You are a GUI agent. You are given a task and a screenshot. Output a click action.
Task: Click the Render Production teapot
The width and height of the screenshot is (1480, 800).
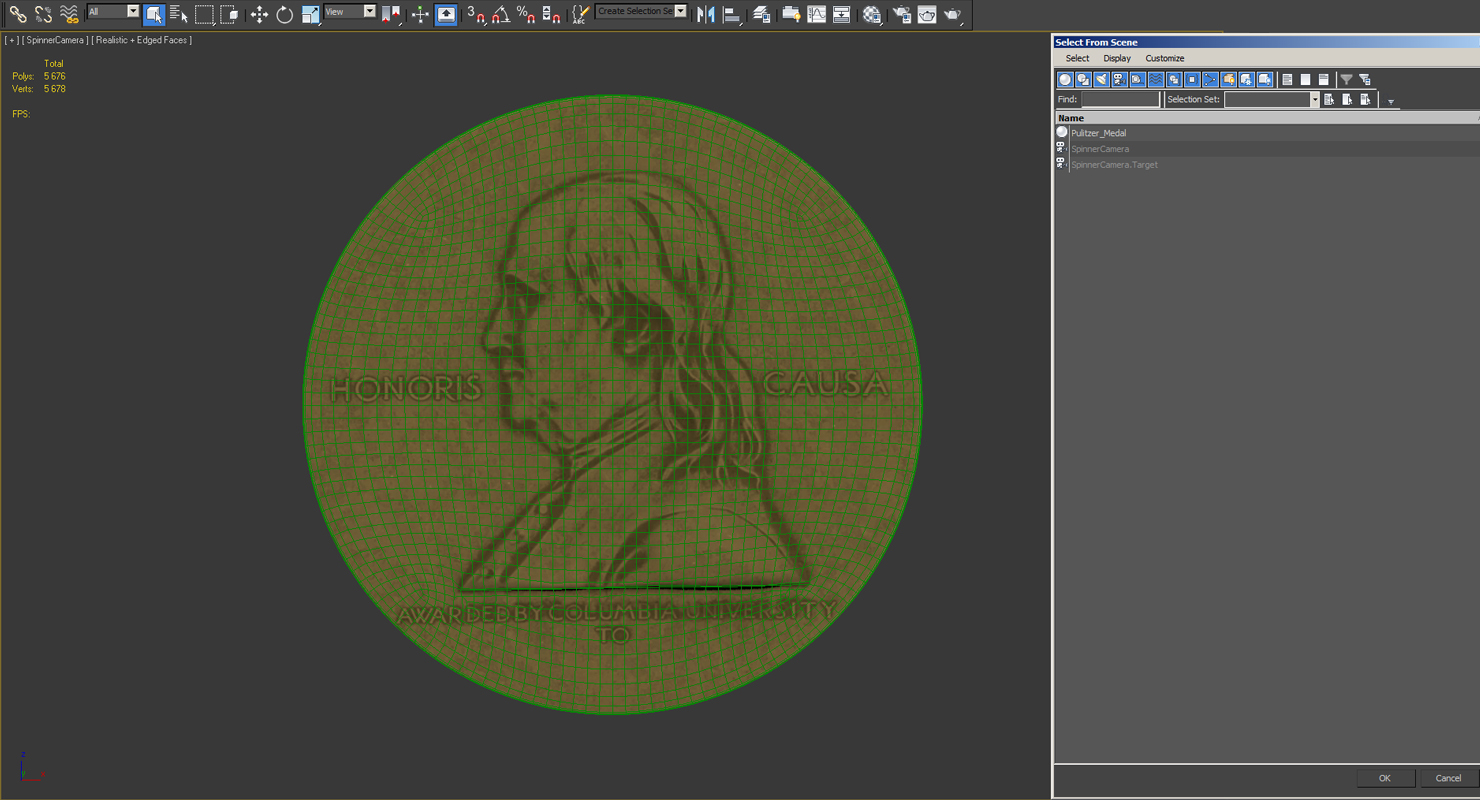point(953,14)
